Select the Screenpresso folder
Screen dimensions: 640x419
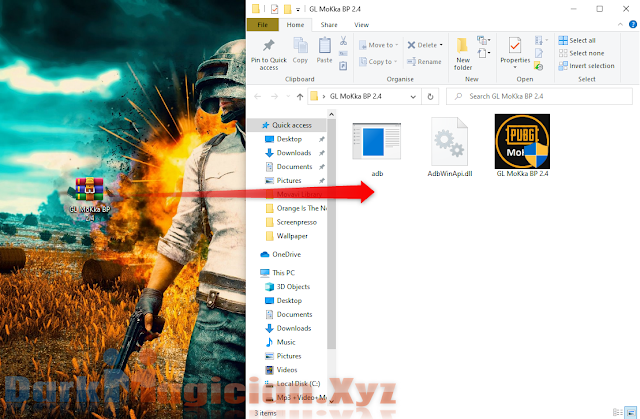pos(291,222)
